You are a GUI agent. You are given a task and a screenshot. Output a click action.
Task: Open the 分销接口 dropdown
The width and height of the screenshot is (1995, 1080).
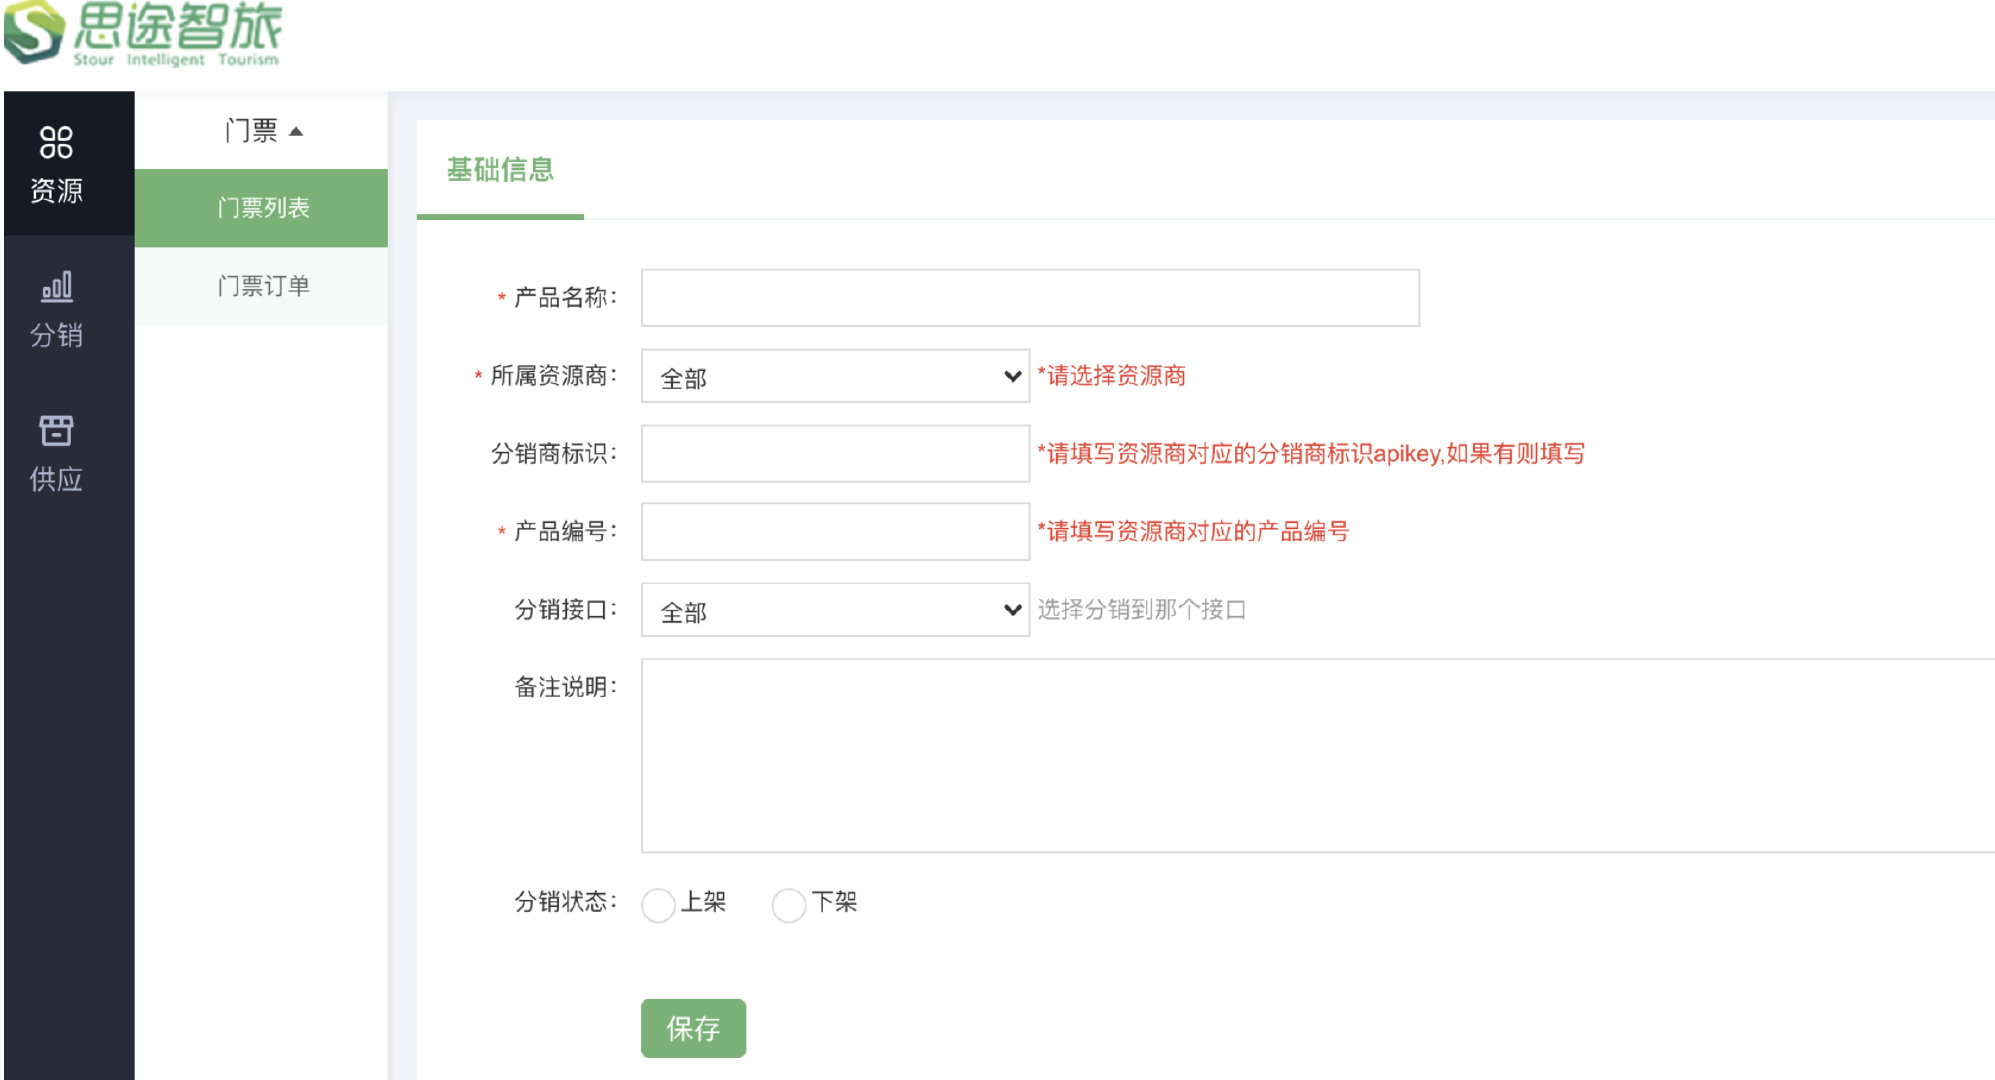point(834,610)
